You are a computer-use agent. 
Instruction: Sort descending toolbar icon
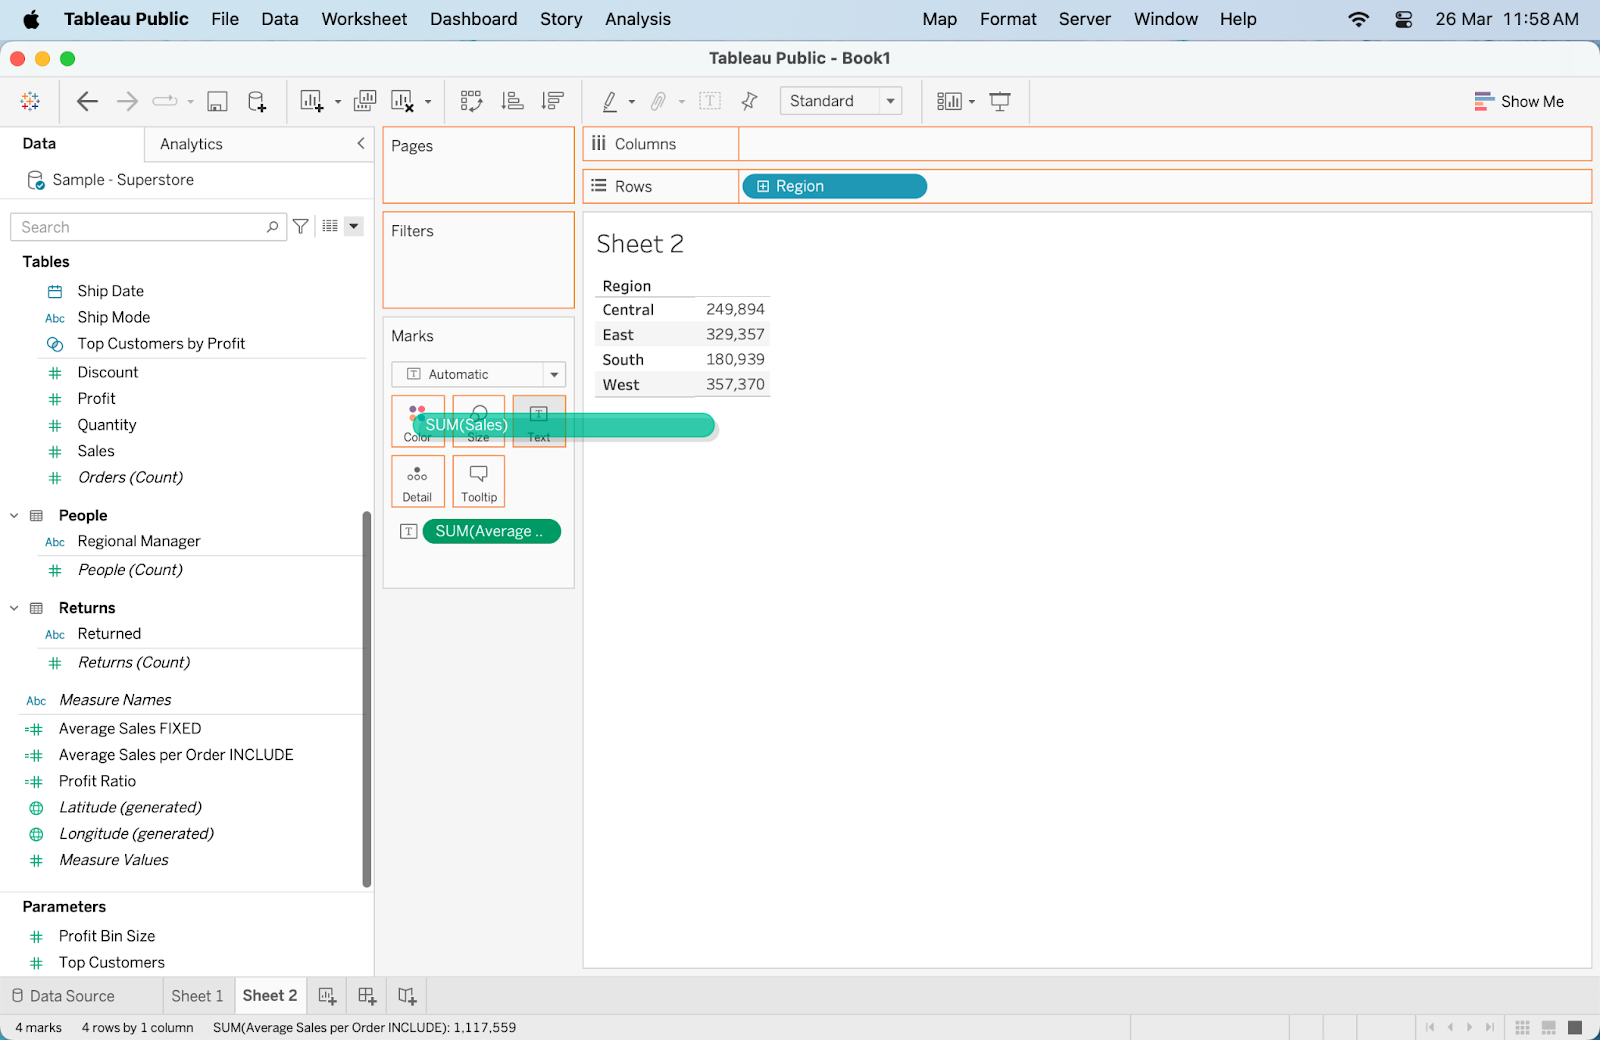pyautogui.click(x=552, y=101)
